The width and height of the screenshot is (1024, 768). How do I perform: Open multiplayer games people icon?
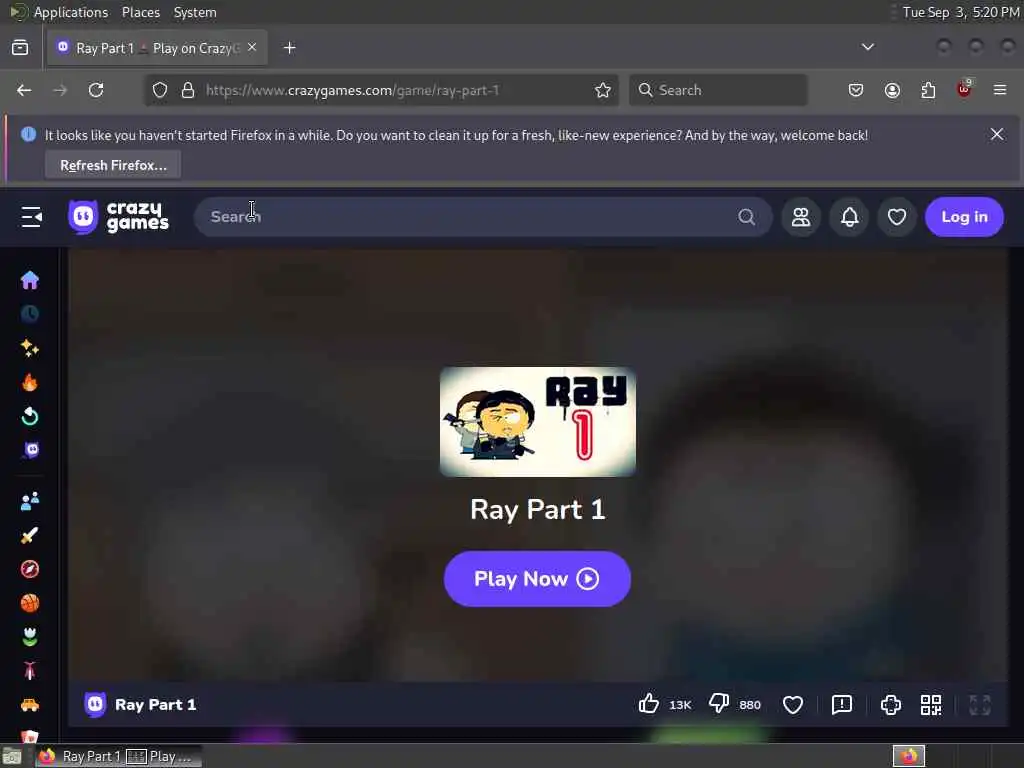point(29,502)
